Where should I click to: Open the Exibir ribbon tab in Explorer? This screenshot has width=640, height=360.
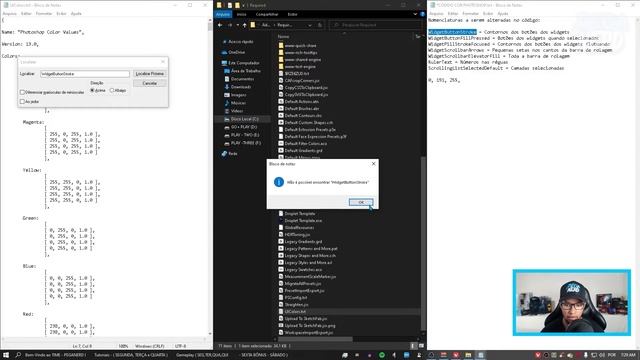point(292,14)
